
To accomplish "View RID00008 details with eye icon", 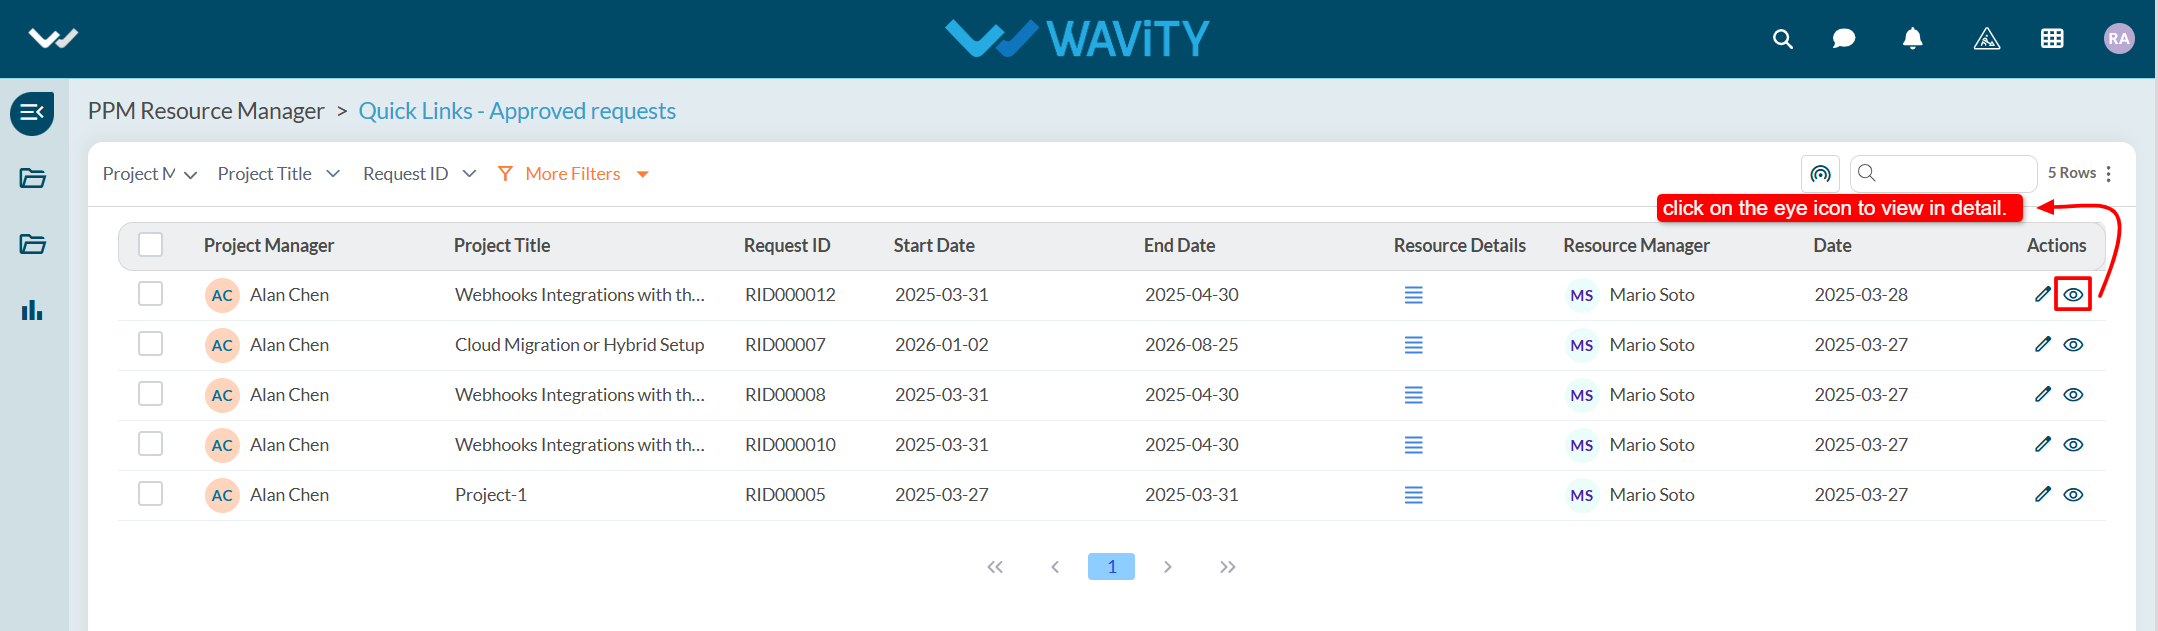I will pos(2073,395).
